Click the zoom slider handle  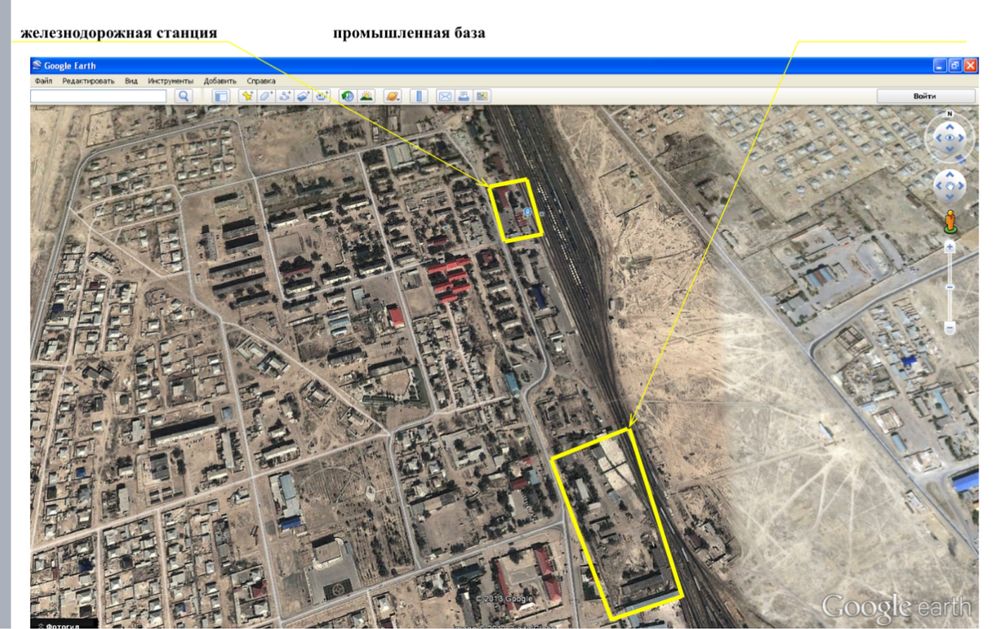(950, 286)
